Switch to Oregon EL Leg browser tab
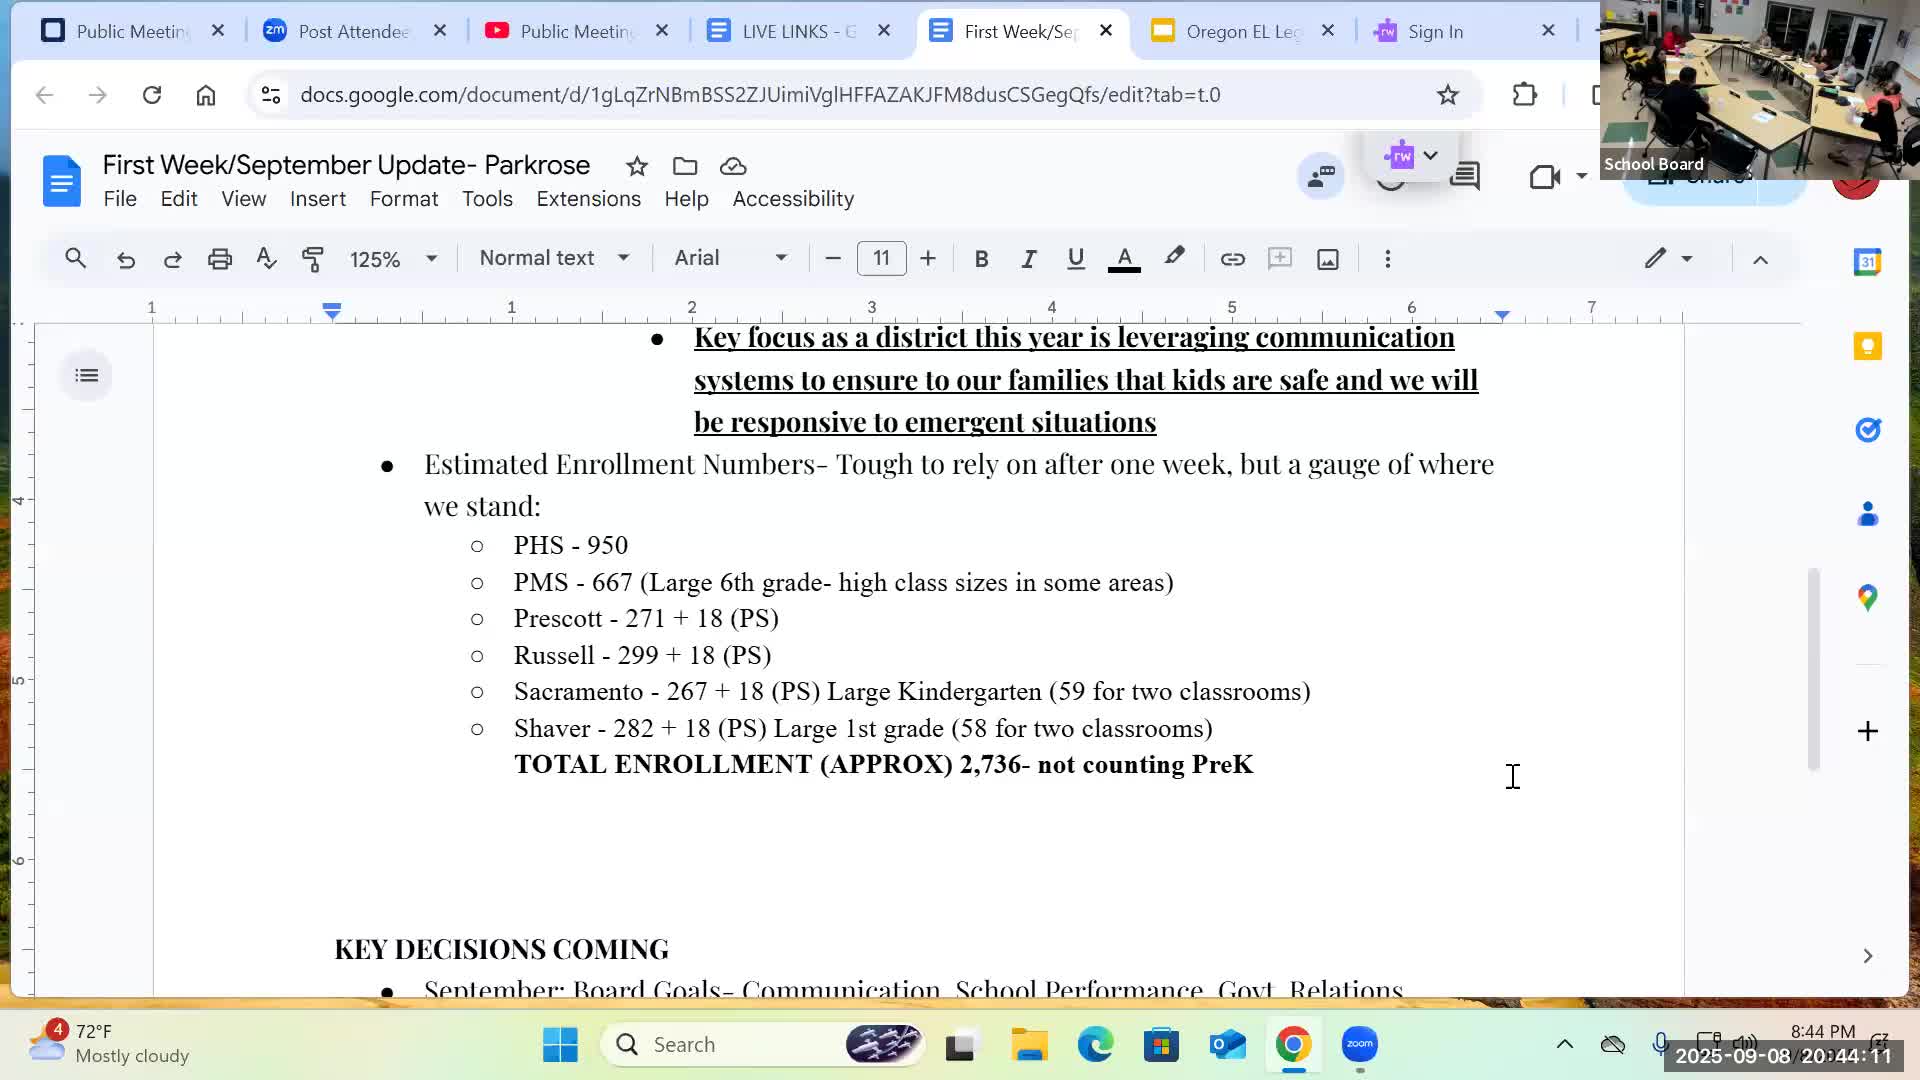Viewport: 1920px width, 1080px height. 1241,31
